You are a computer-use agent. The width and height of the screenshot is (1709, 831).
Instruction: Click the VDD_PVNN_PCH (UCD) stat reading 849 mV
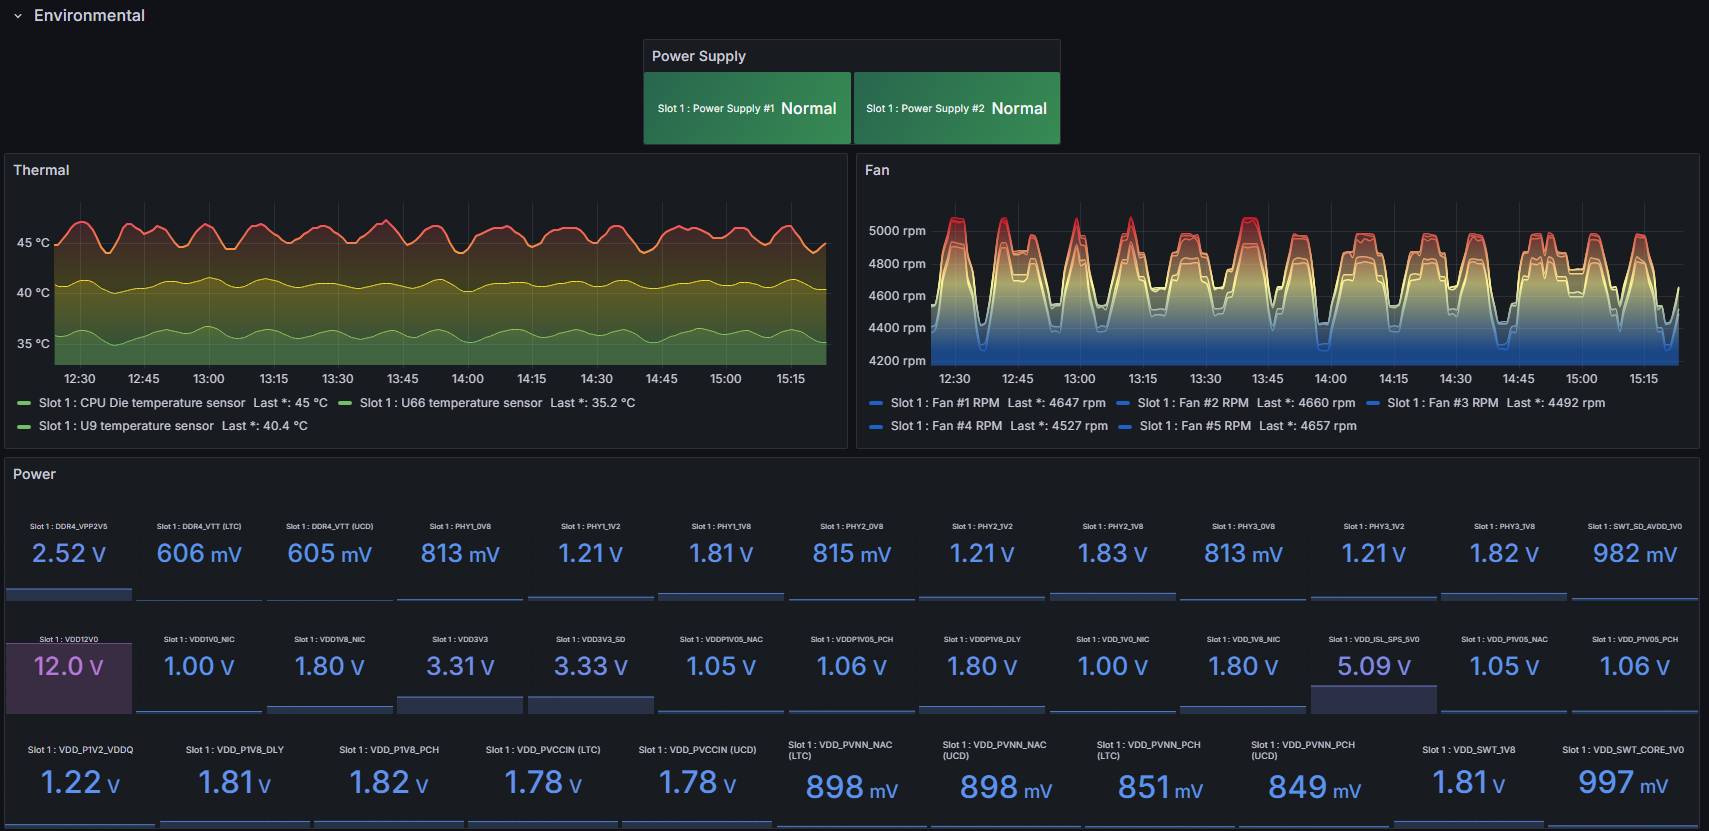[x=1315, y=787]
